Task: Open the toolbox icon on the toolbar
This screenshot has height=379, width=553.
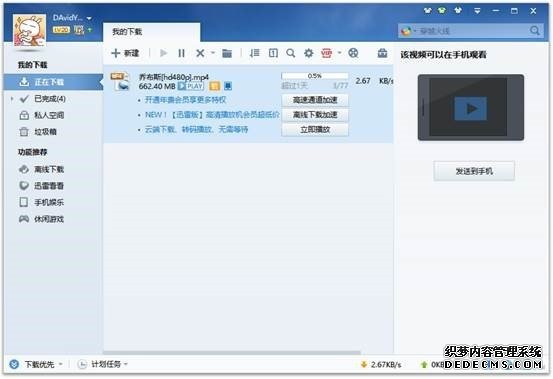Action: point(382,53)
